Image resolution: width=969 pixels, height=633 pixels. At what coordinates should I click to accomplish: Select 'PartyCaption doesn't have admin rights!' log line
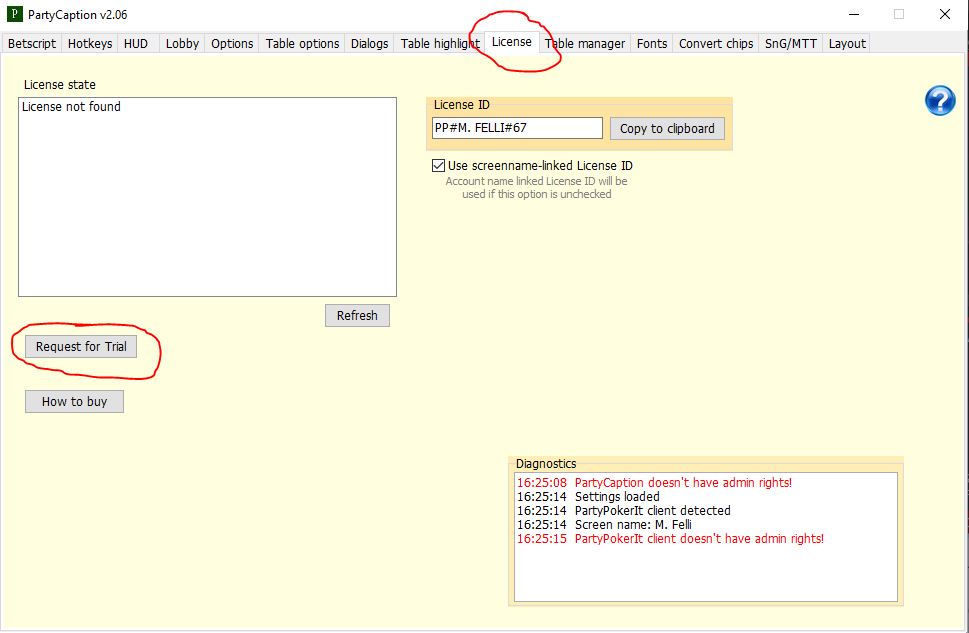pyautogui.click(x=654, y=482)
